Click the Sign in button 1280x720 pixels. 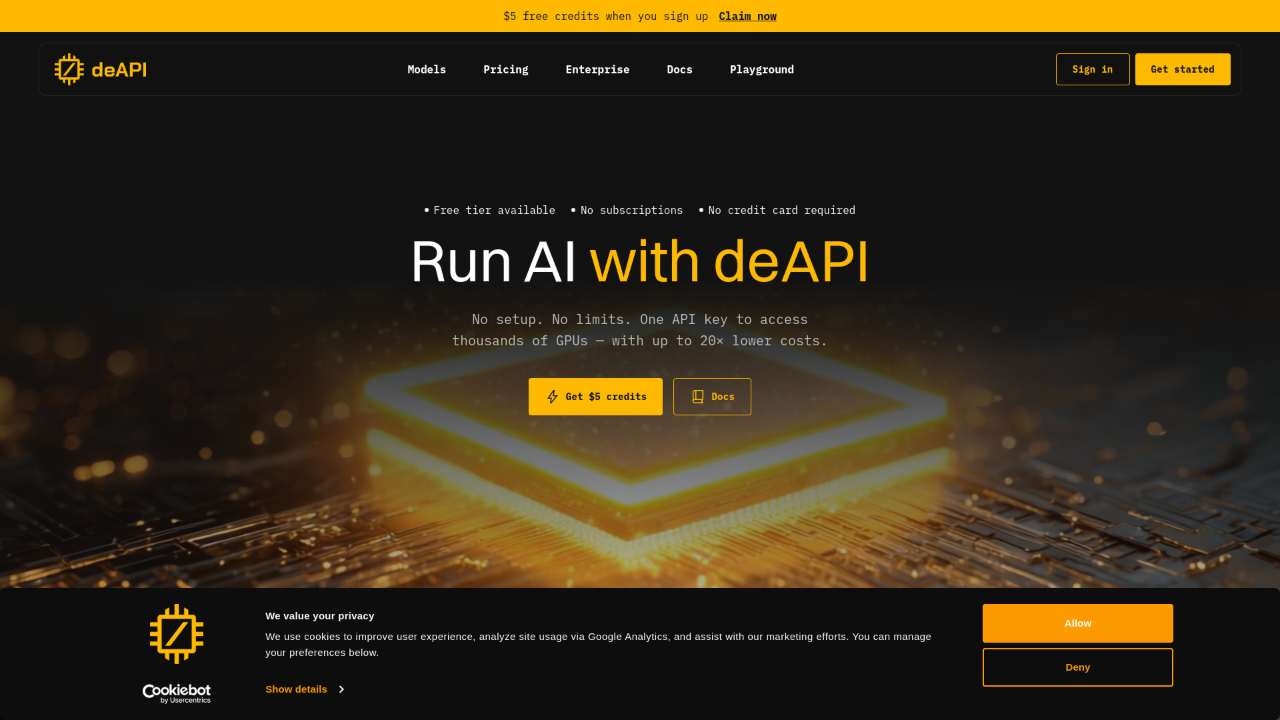(x=1093, y=69)
